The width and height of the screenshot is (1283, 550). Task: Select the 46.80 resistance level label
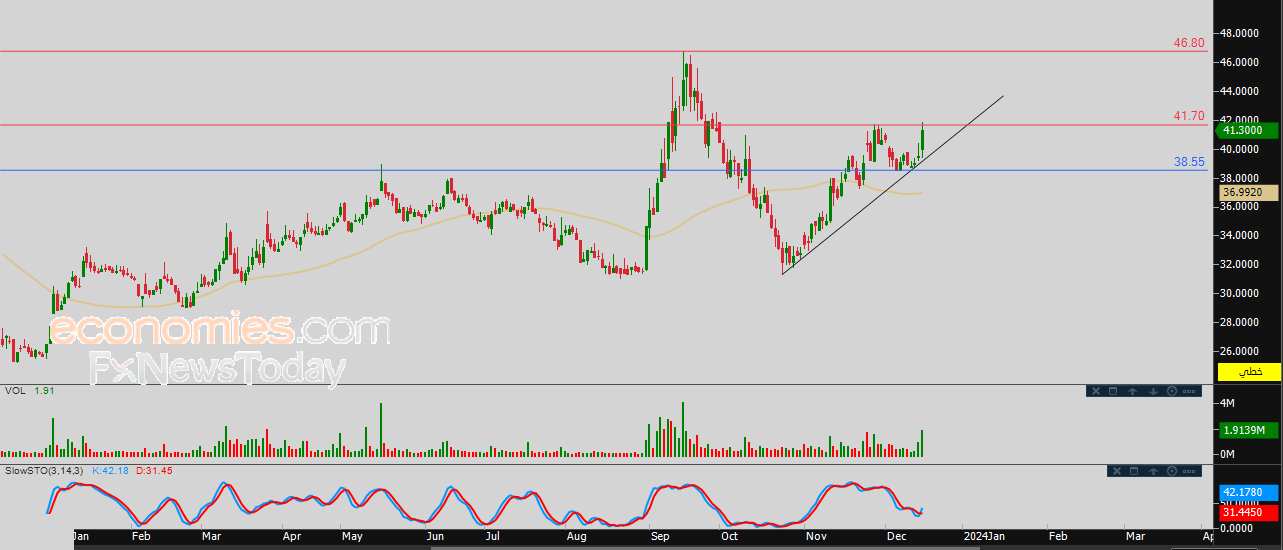click(1189, 44)
